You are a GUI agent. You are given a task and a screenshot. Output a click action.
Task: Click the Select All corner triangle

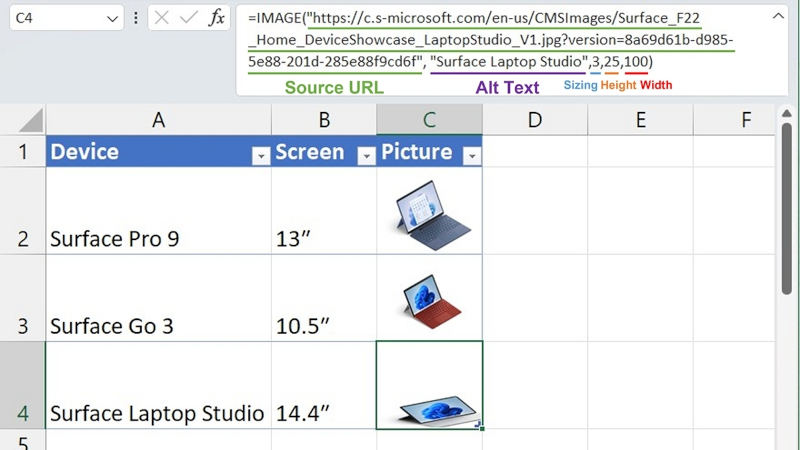click(31, 121)
